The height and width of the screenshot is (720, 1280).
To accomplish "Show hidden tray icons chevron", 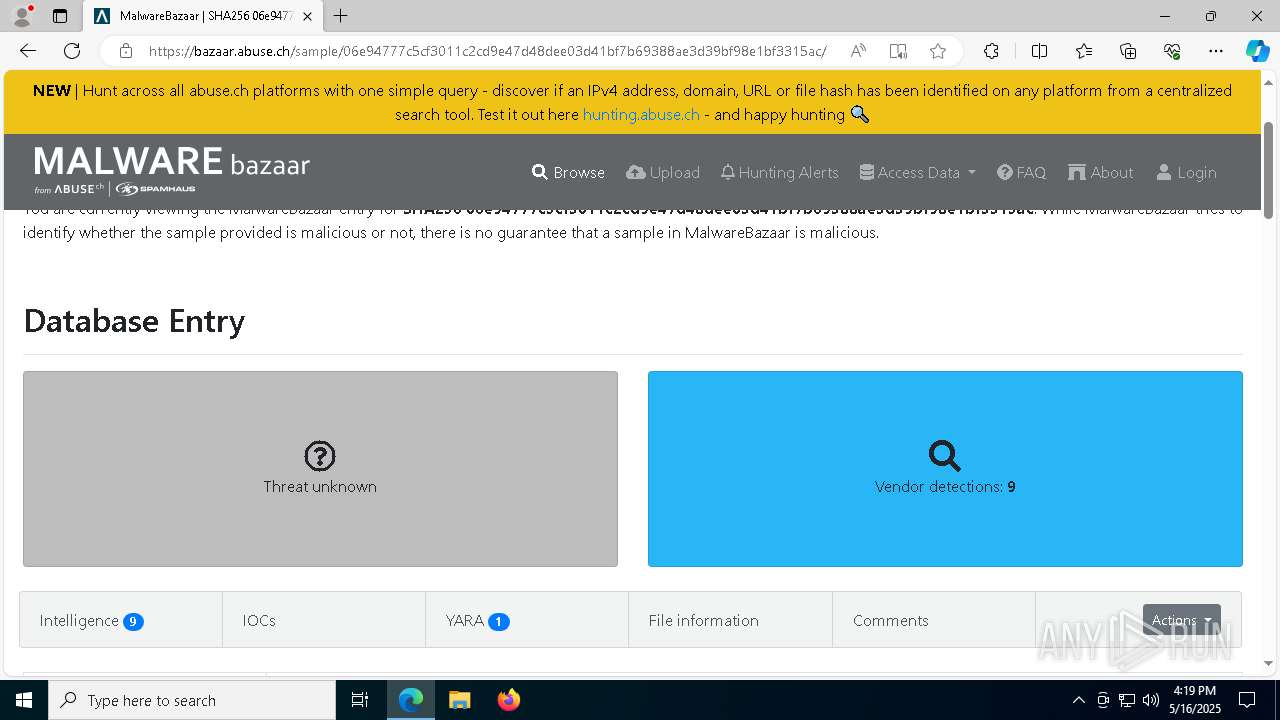I will pos(1078,700).
